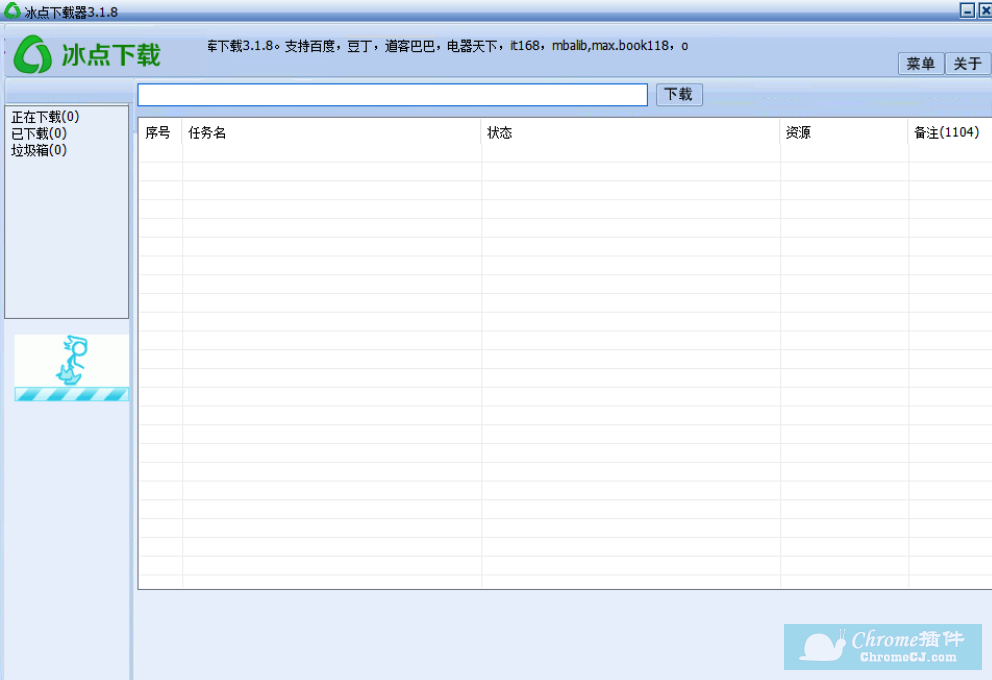Close the 冰点下载器 window
992x680 pixels.
[x=985, y=10]
